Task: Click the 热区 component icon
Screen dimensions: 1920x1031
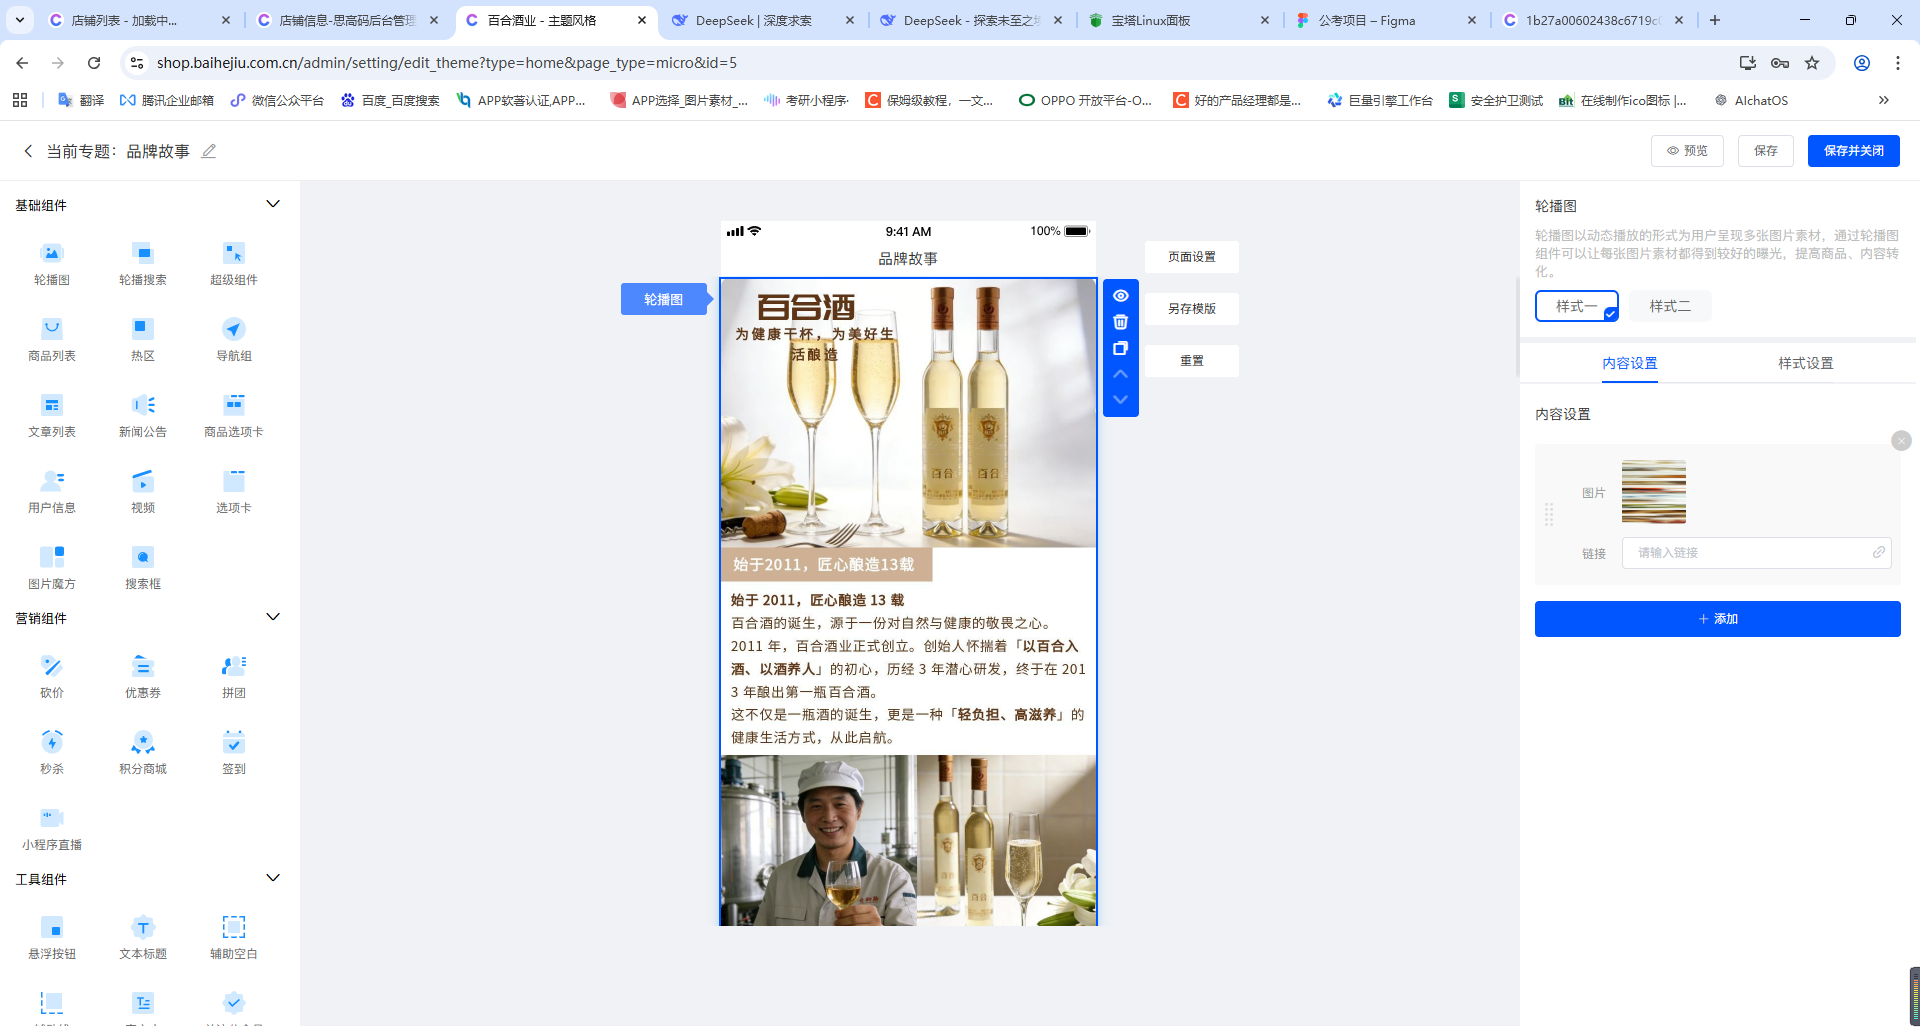Action: coord(142,339)
